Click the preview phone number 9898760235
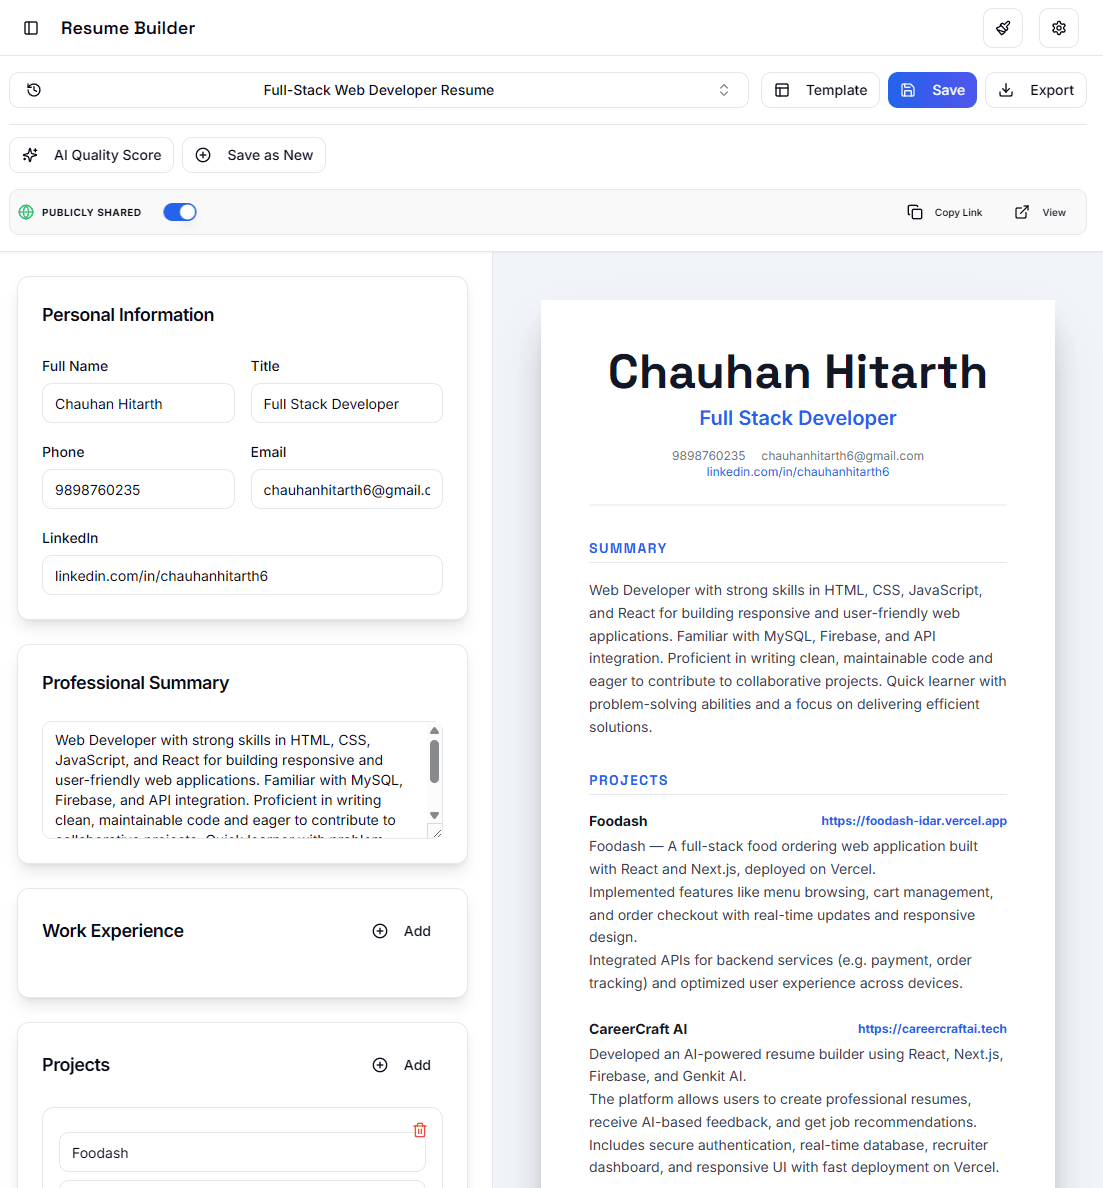Screen dimensions: 1103x1188 pyautogui.click(x=708, y=455)
